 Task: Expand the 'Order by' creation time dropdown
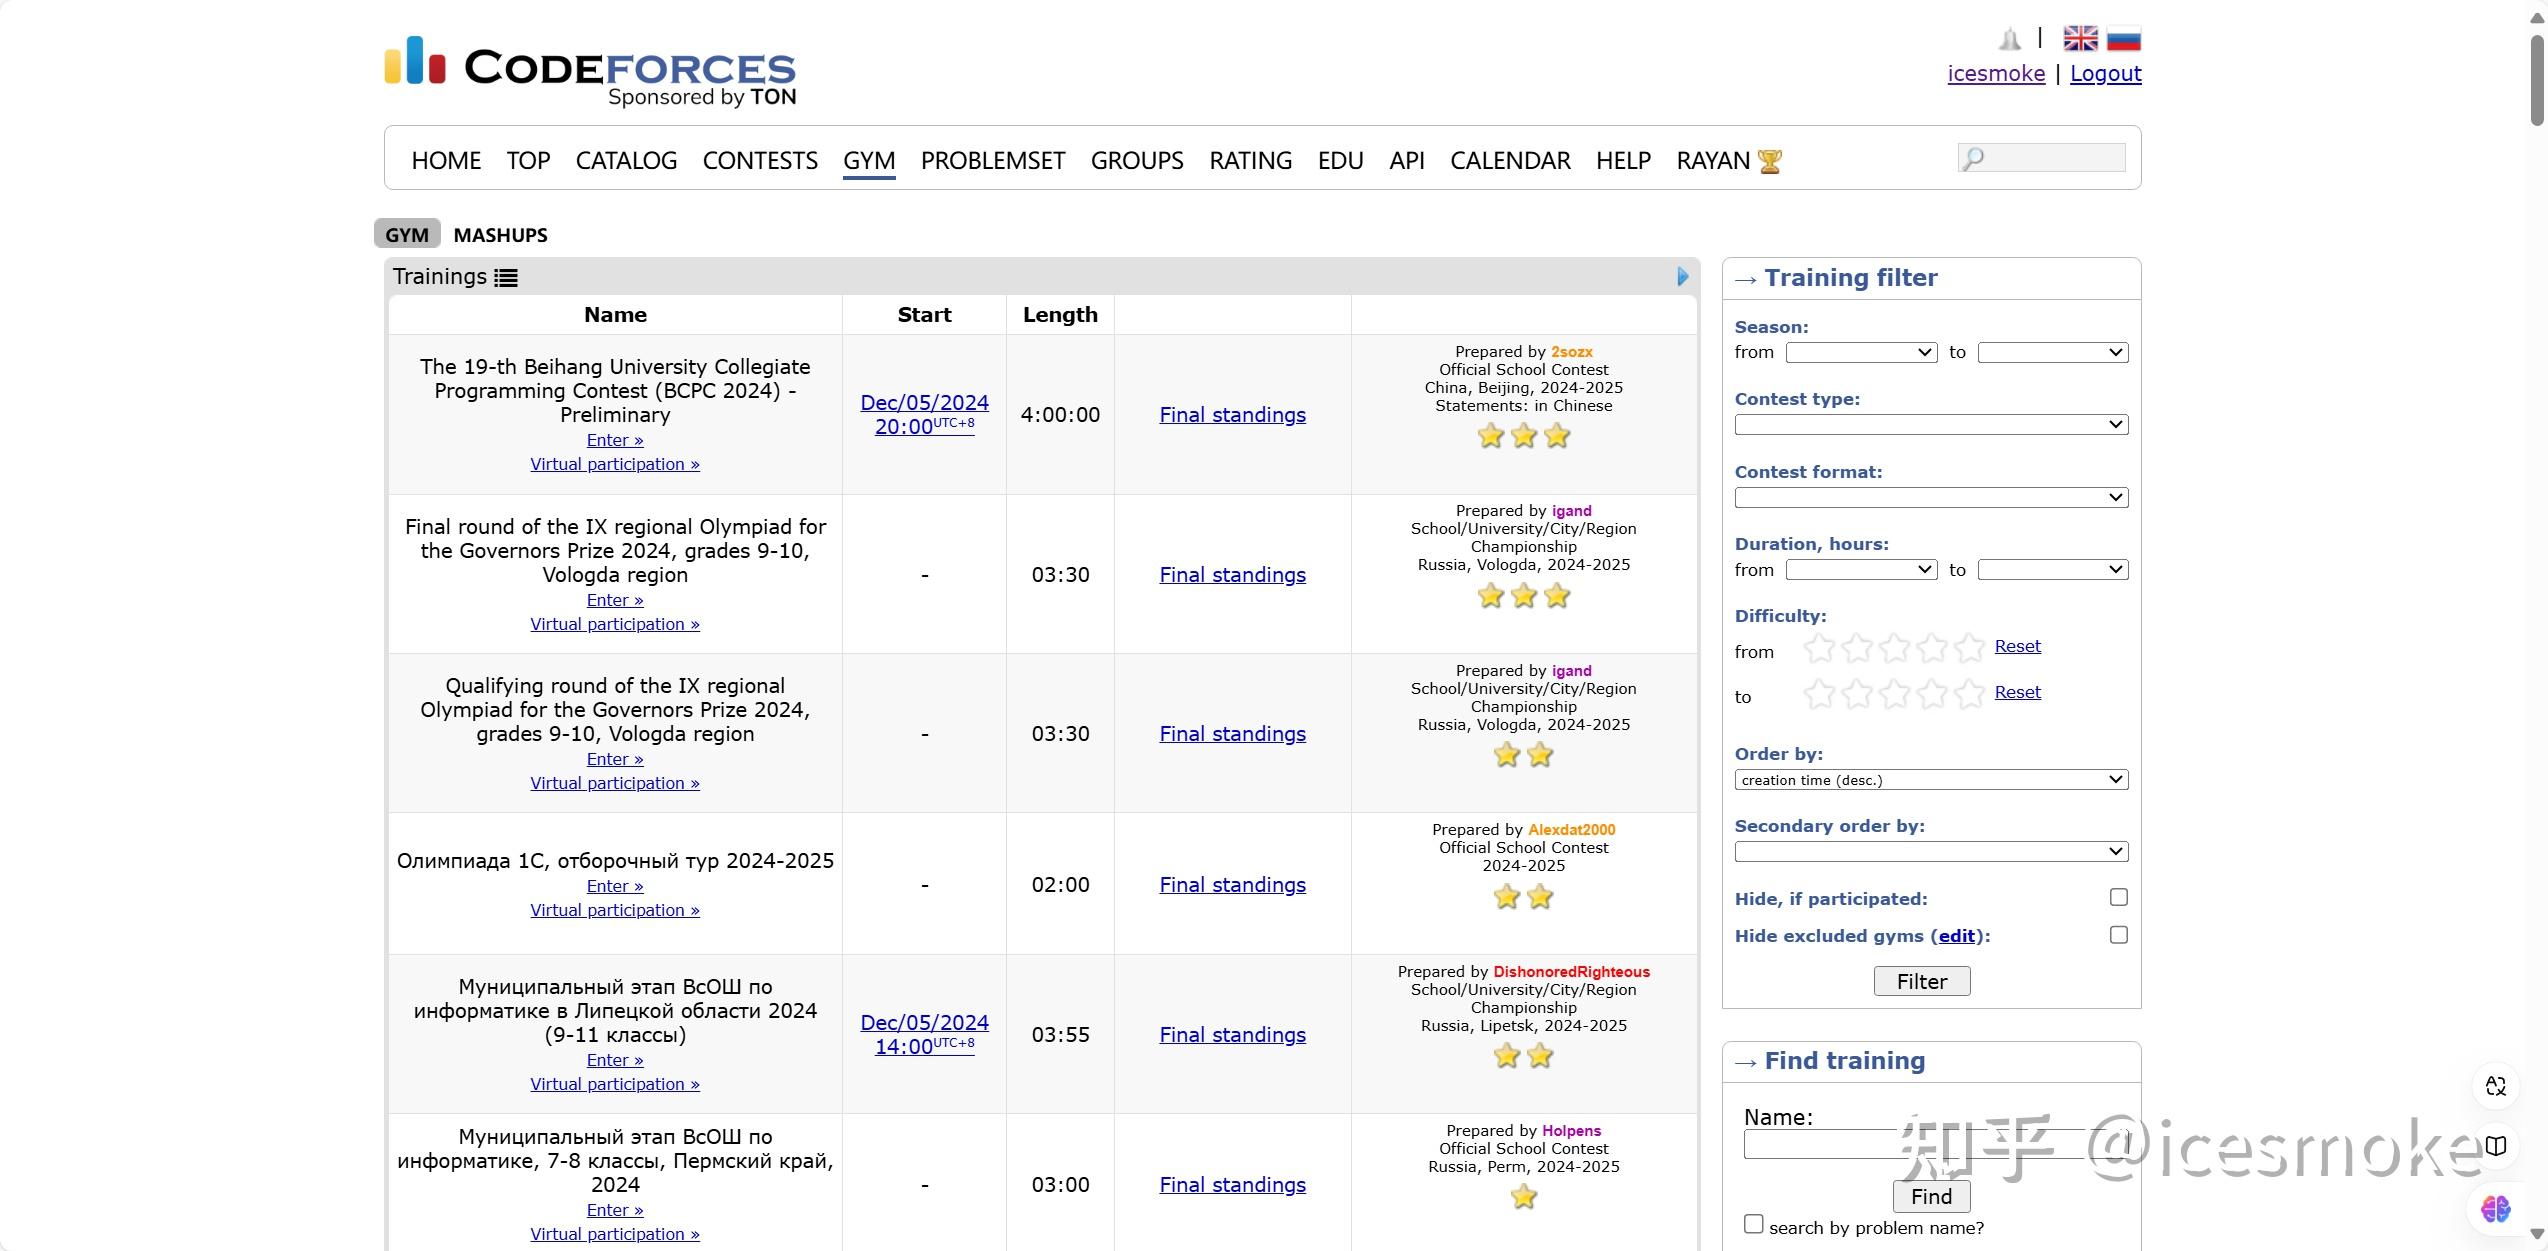[1930, 780]
